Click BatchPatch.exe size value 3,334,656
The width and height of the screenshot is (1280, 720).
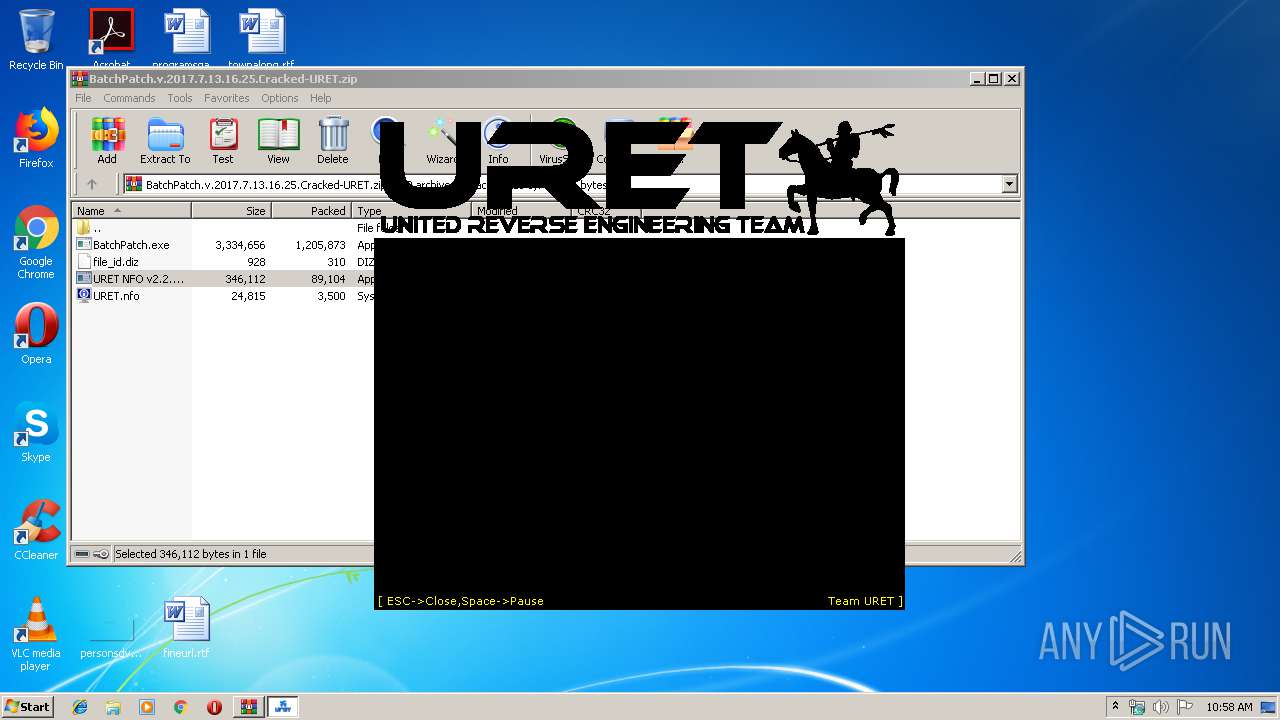pyautogui.click(x=240, y=245)
